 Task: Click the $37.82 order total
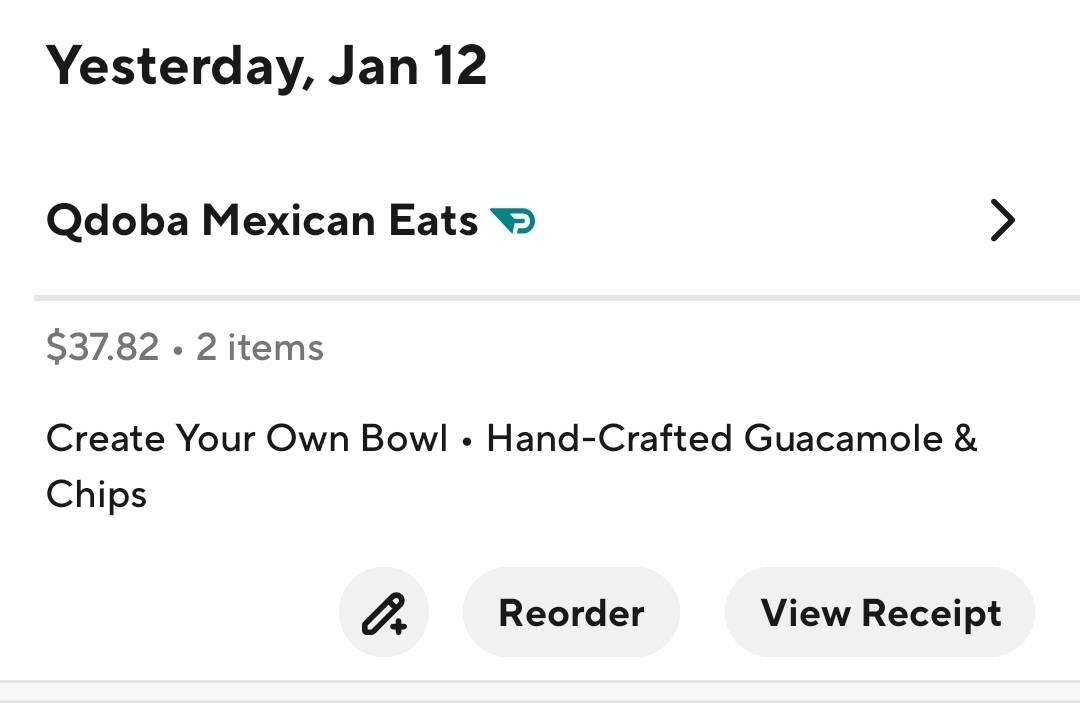pos(102,347)
